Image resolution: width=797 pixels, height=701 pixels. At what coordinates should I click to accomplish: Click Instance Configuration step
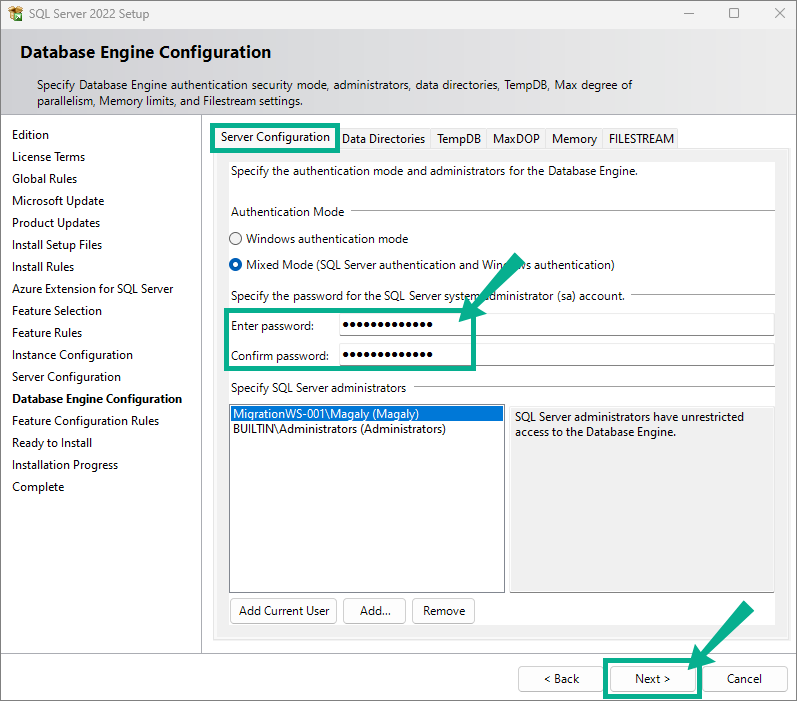click(72, 355)
